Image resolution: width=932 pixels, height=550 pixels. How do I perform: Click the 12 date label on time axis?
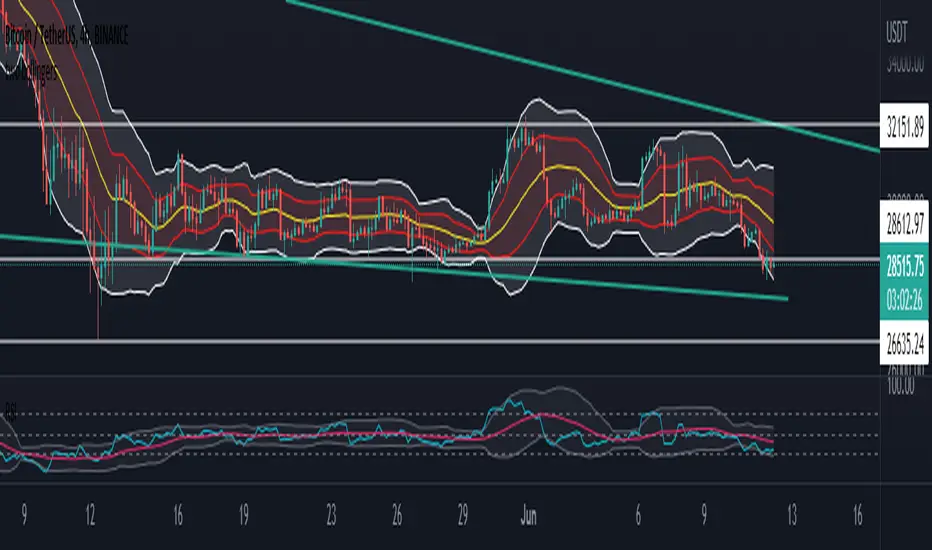tap(90, 516)
